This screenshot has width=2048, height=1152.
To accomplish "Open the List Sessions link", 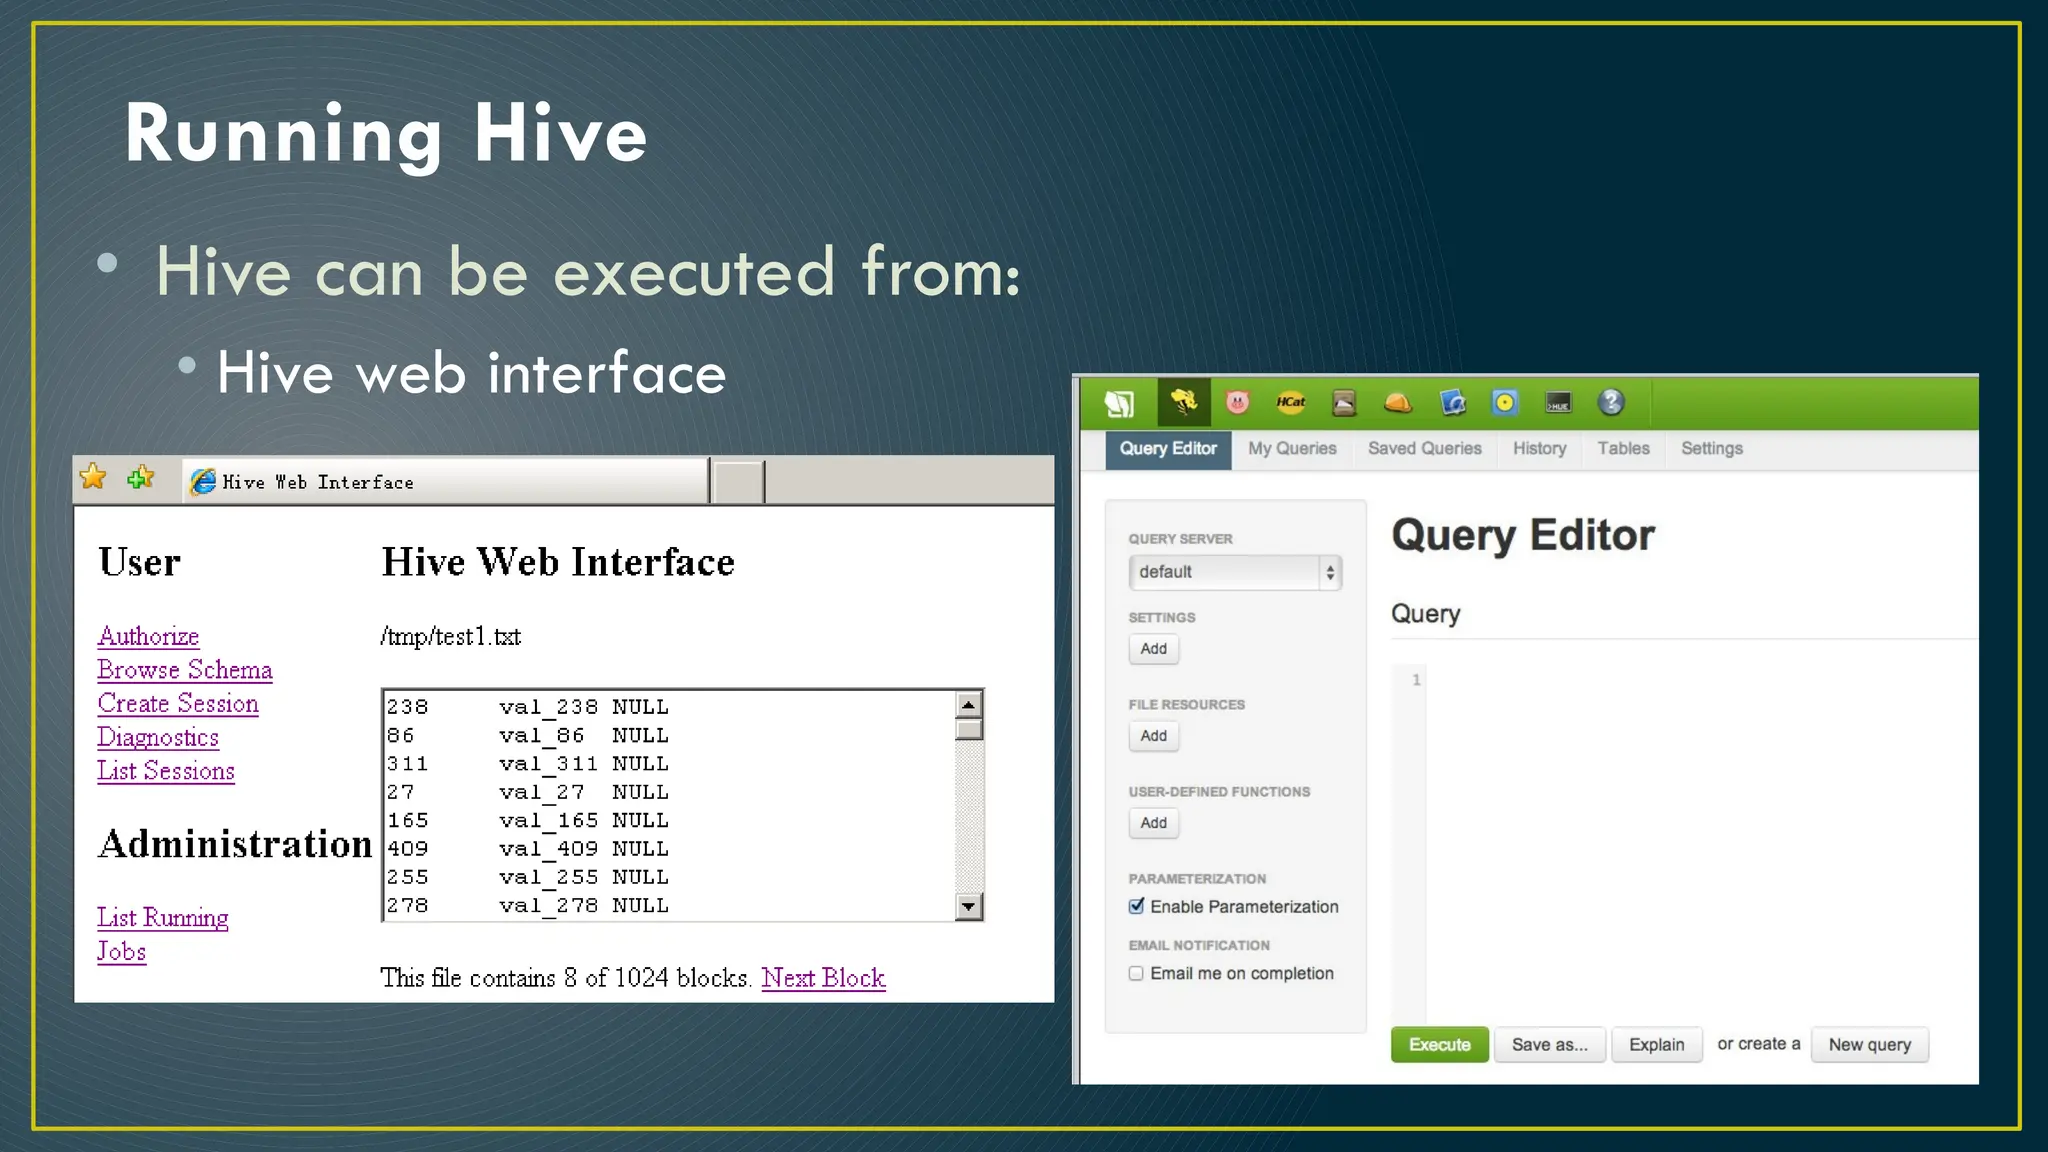I will point(166,771).
